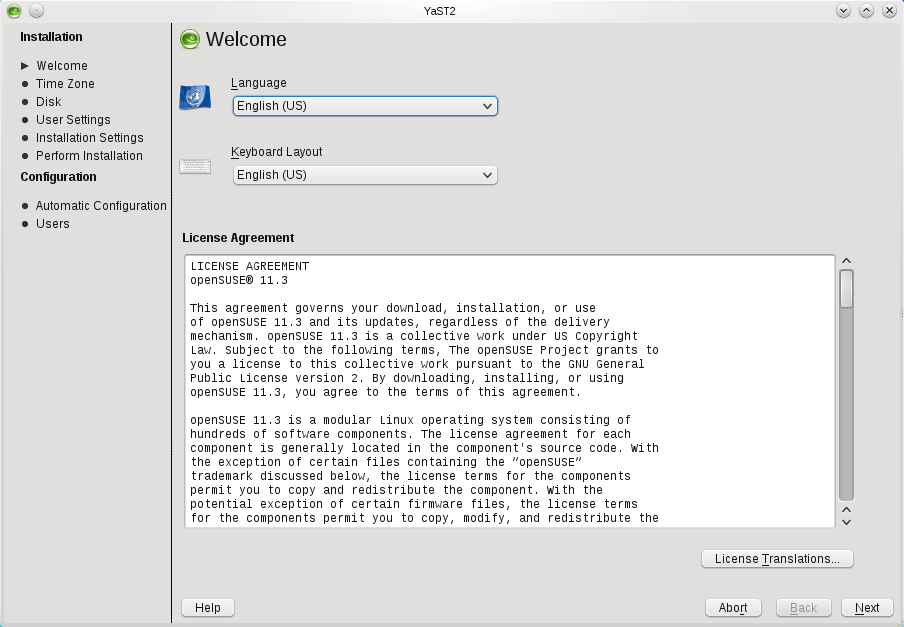Select Automatic Configuration in sidebar

point(101,206)
